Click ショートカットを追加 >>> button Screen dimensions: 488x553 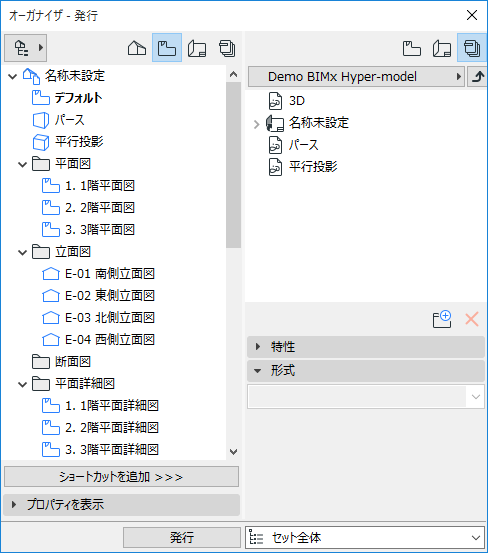121,477
